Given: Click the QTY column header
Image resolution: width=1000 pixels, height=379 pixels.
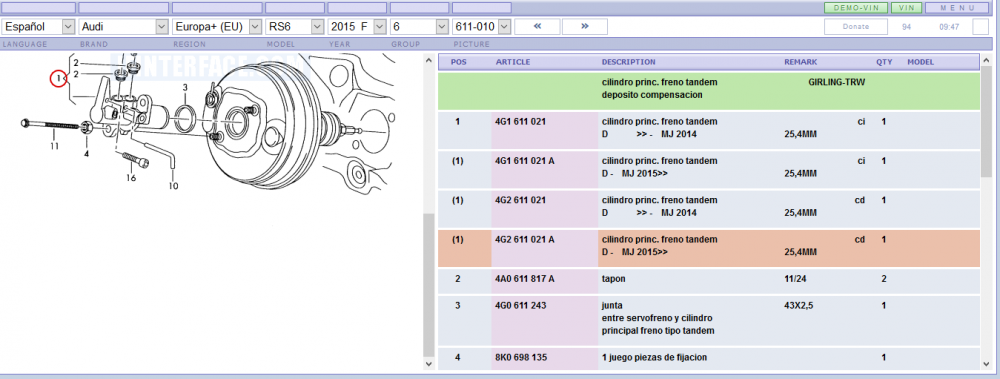Looking at the screenshot, I should pos(884,63).
